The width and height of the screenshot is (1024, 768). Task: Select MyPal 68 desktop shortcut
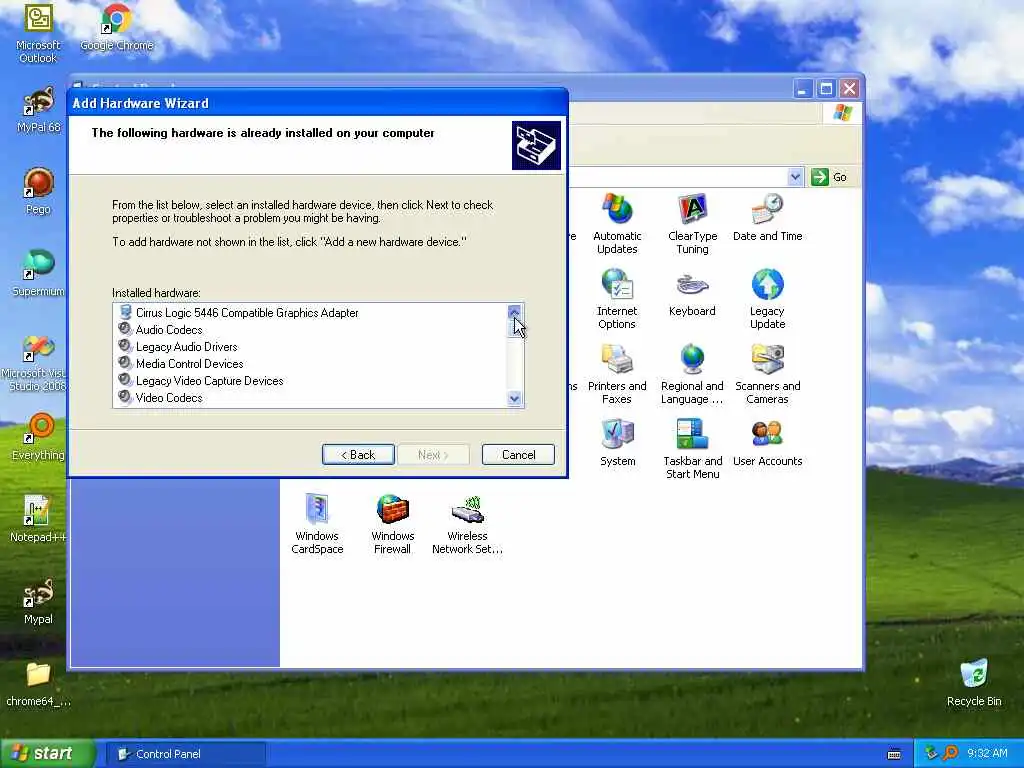(x=38, y=110)
